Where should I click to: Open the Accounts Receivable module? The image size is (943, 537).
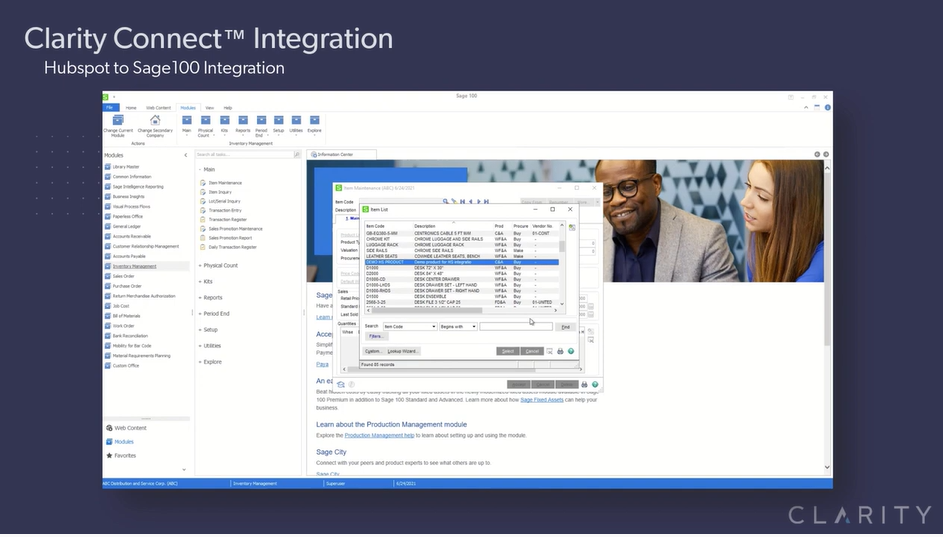coord(132,236)
